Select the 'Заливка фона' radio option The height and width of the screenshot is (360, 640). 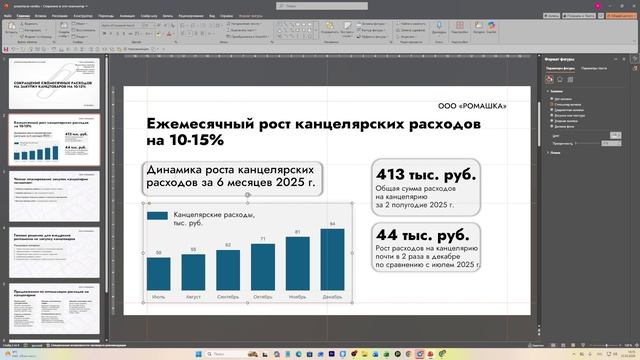coord(551,127)
